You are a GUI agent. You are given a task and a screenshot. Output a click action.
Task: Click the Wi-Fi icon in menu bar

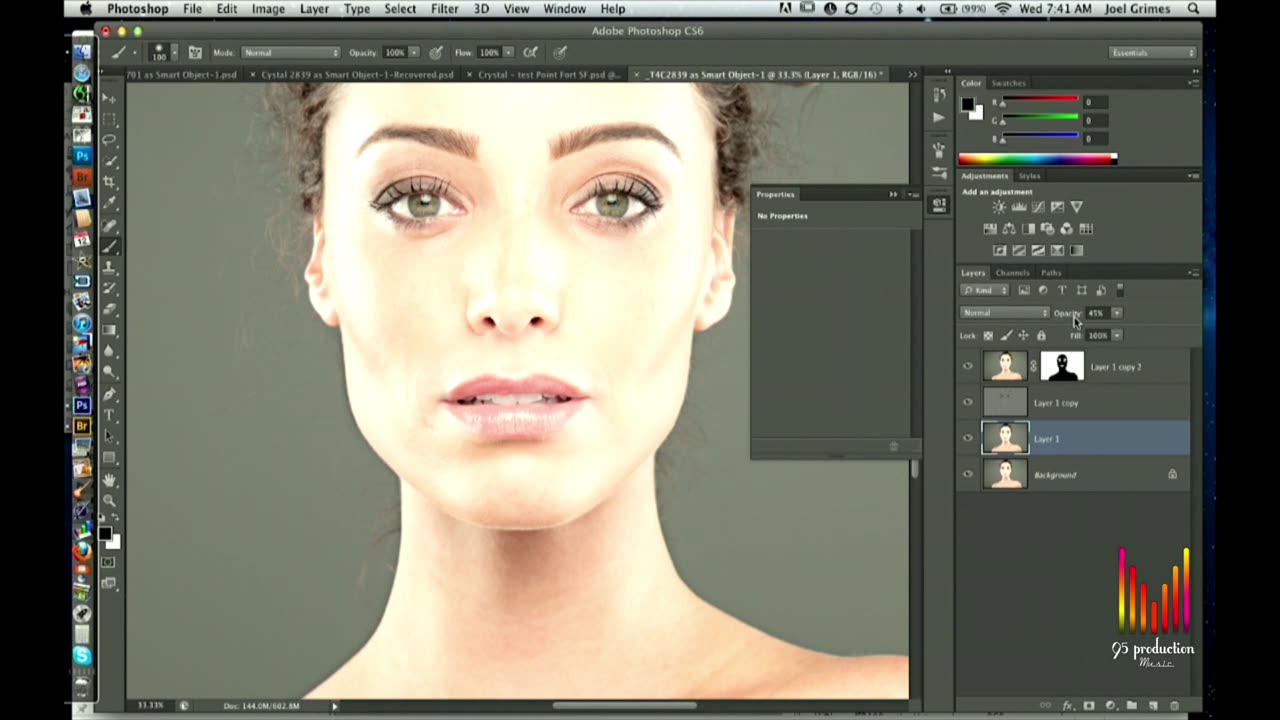1003,9
